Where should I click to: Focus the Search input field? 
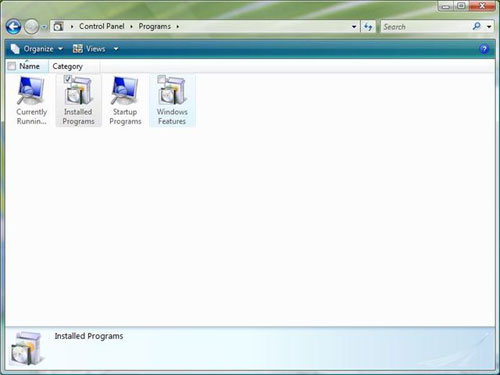tap(427, 27)
